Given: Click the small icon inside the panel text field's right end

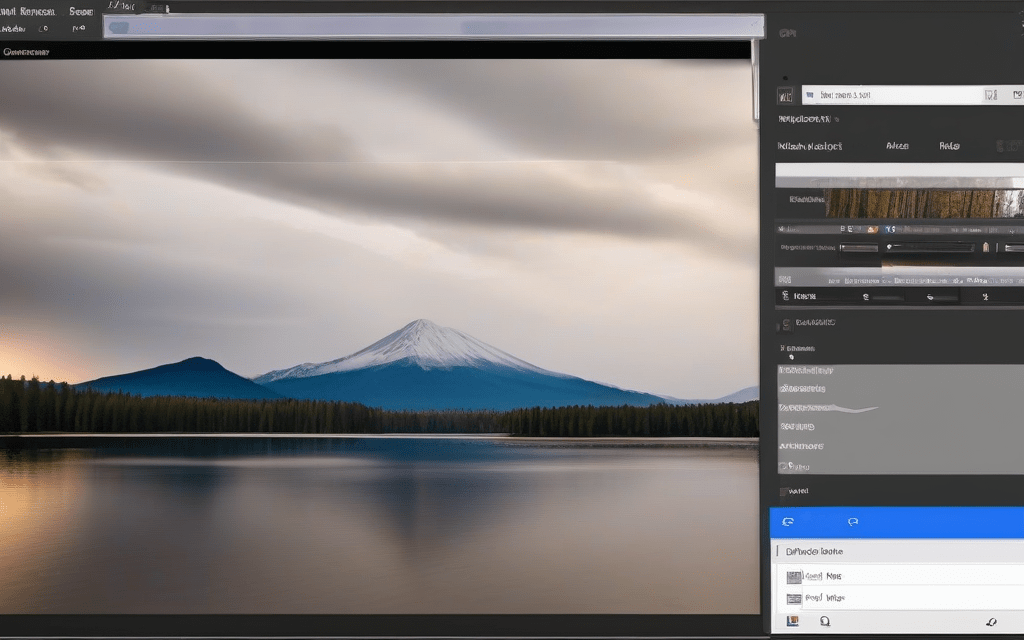Looking at the screenshot, I should (990, 96).
